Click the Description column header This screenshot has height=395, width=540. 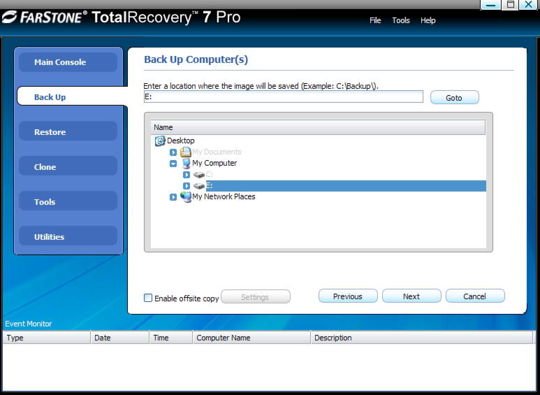[422, 338]
